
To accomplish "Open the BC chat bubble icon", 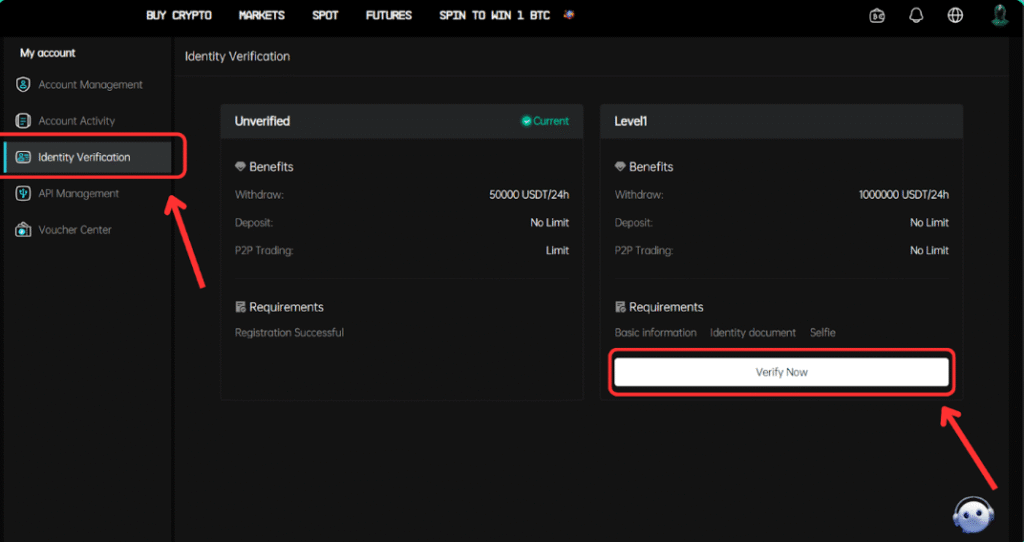I will click(877, 16).
